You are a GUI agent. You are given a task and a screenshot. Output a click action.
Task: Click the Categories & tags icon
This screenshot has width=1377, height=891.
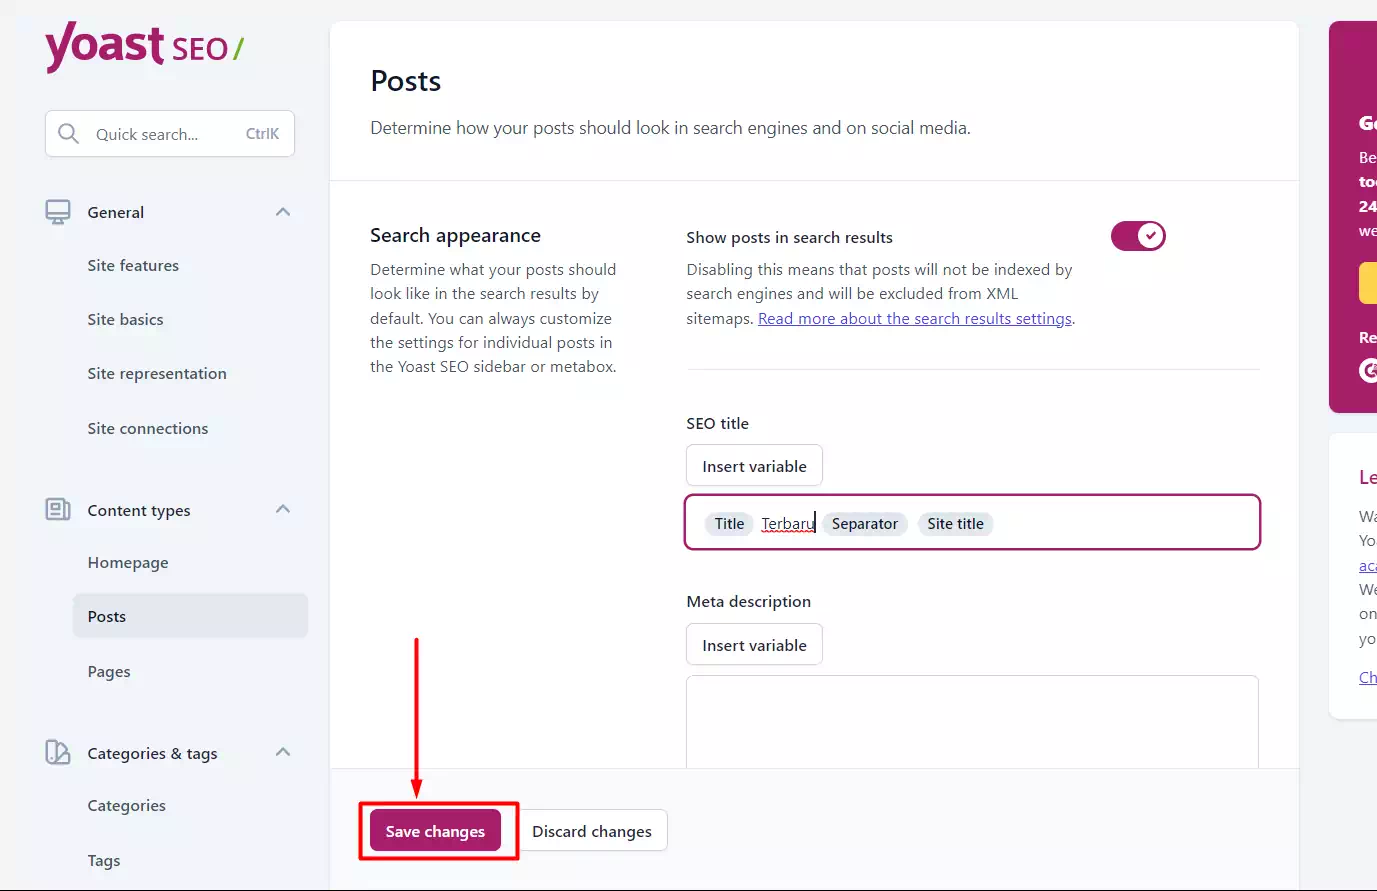pos(58,753)
